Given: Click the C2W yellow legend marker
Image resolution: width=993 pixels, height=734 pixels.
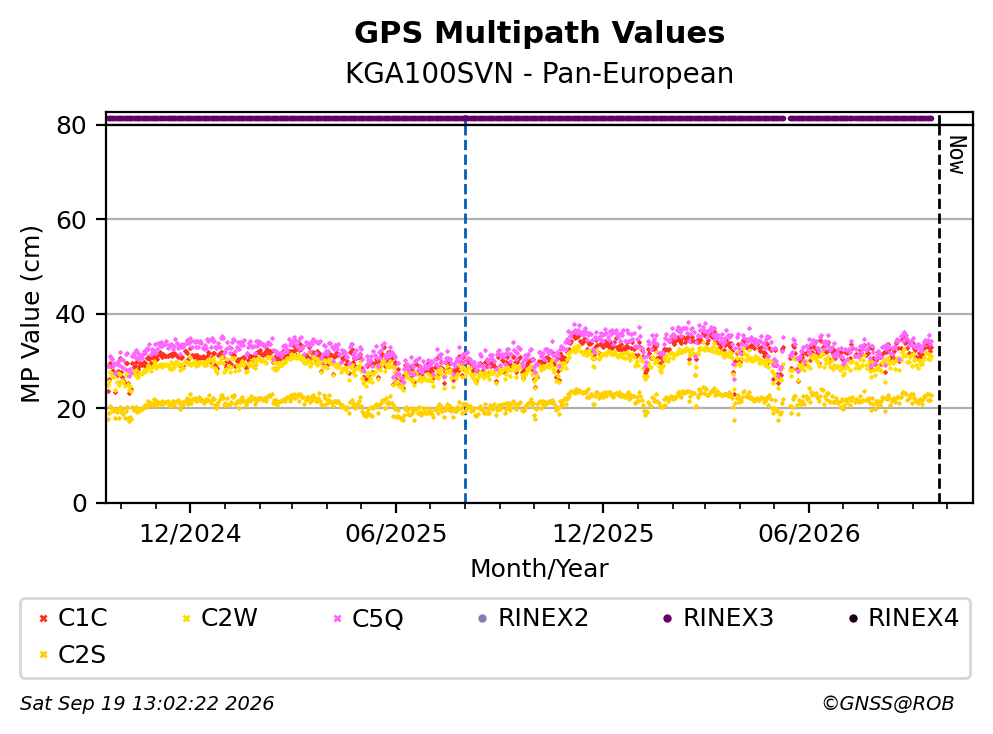Looking at the screenshot, I should pyautogui.click(x=186, y=618).
